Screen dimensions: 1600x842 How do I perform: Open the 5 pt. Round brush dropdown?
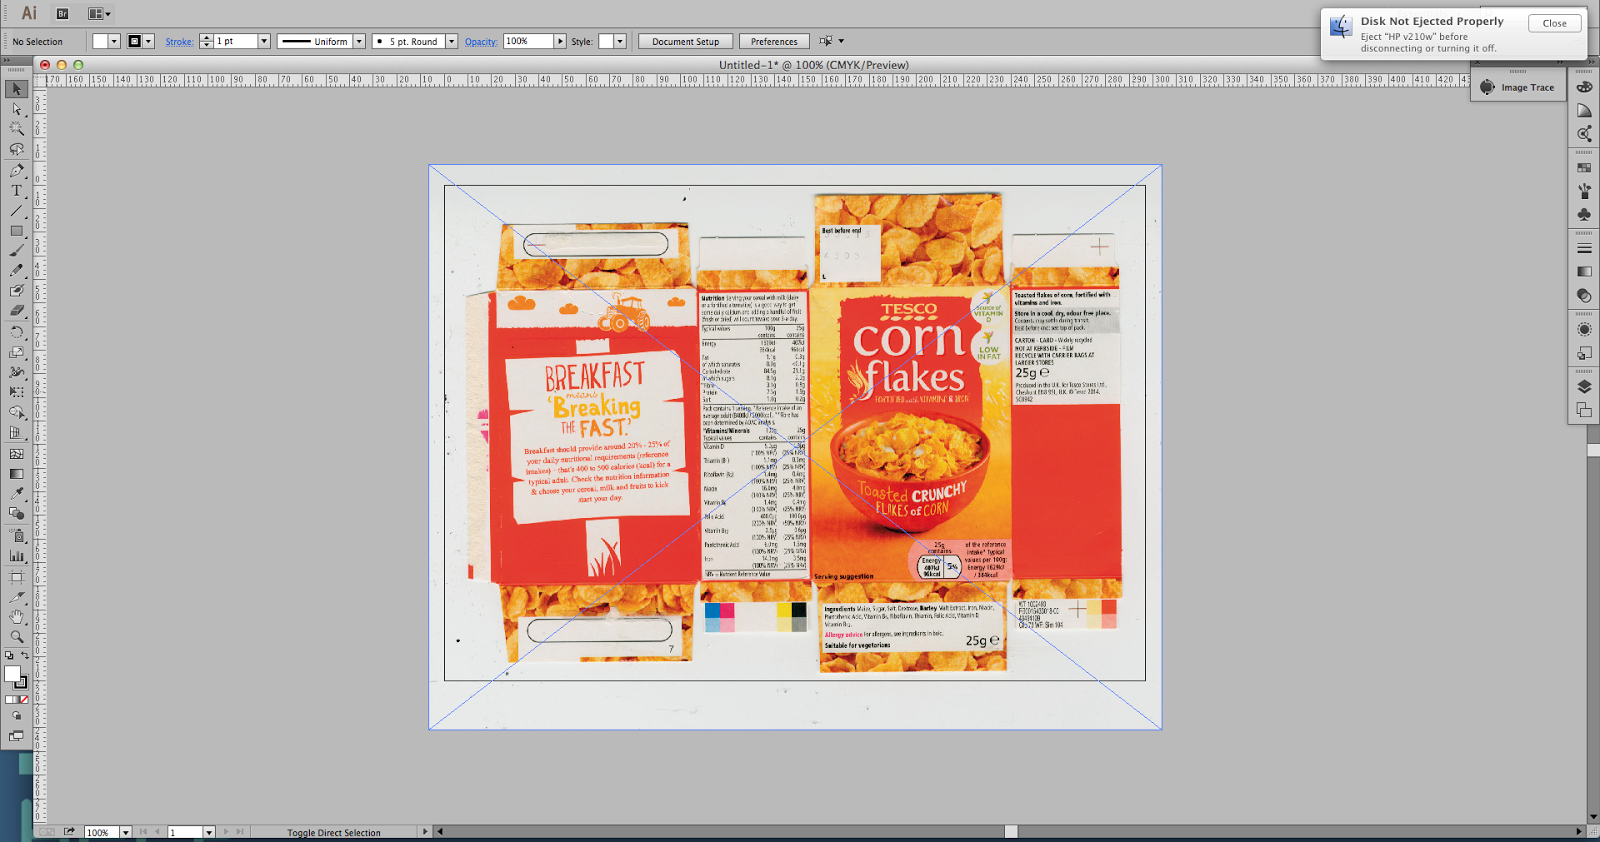452,41
